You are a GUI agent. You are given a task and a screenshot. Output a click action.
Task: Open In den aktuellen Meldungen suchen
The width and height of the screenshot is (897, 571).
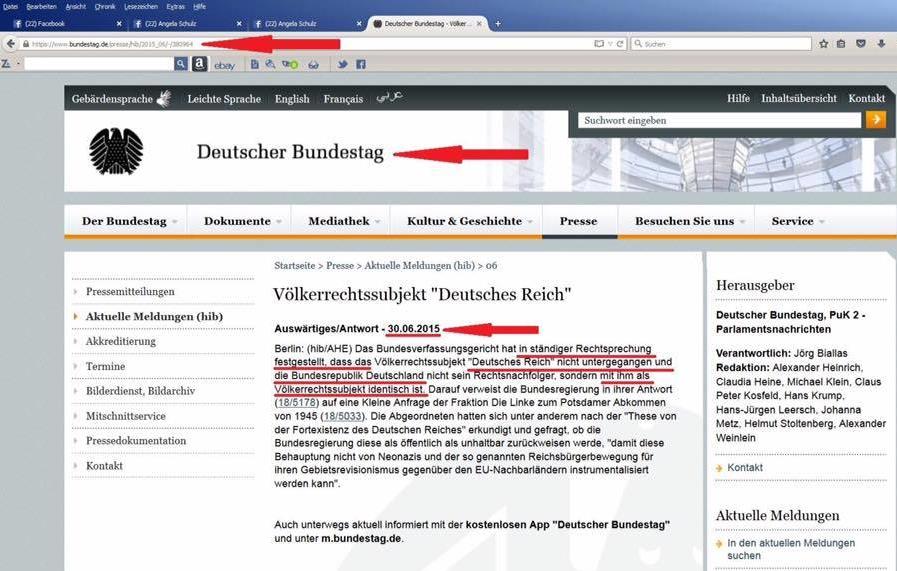click(791, 549)
